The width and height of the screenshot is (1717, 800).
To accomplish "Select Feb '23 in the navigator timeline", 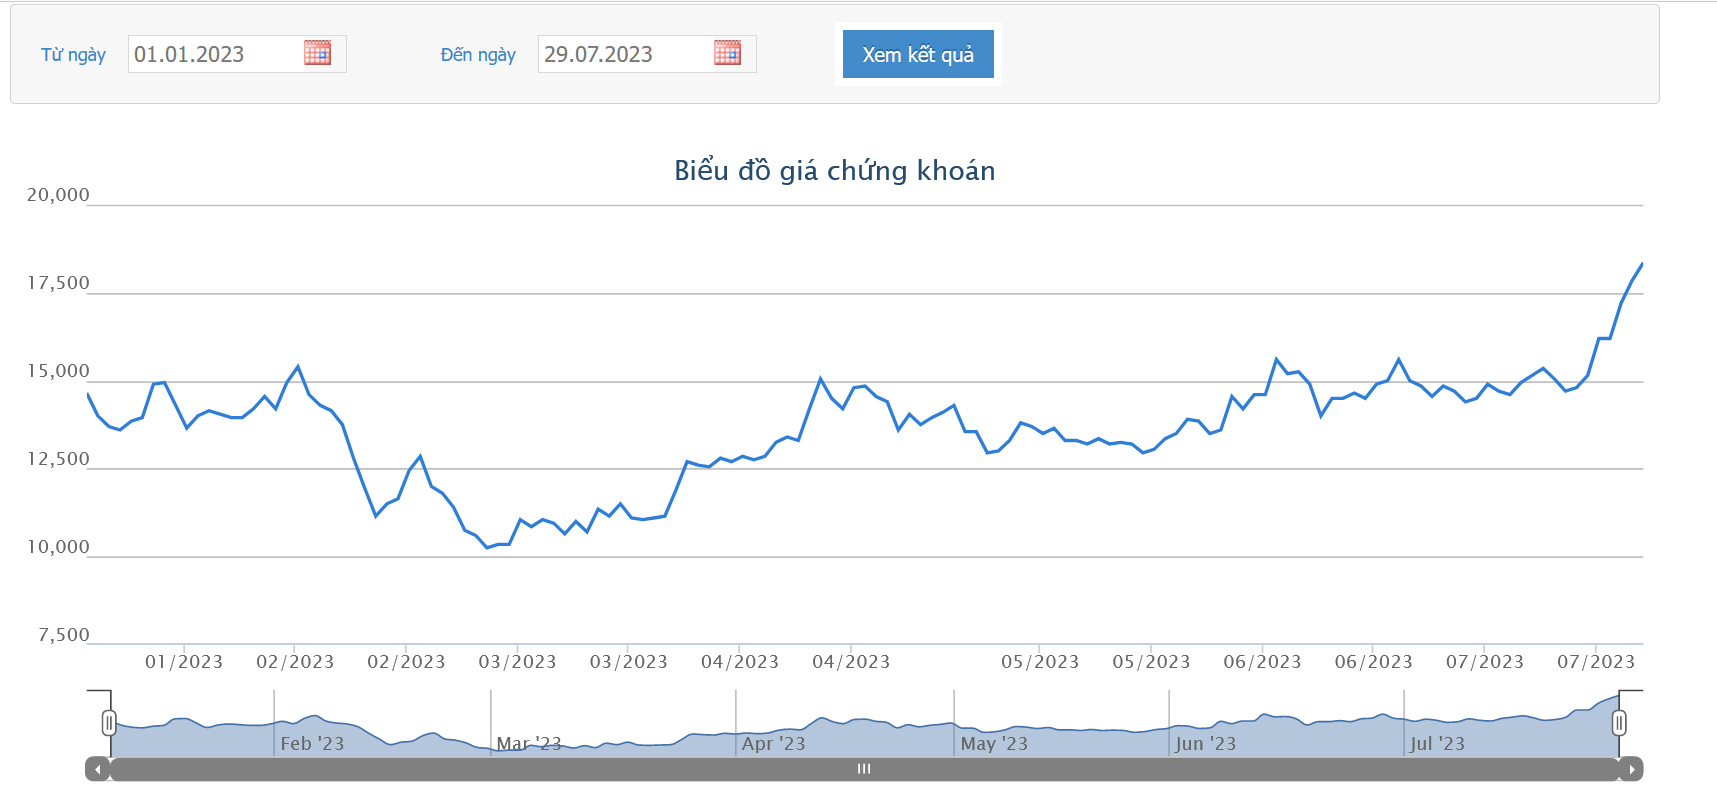I will (312, 743).
